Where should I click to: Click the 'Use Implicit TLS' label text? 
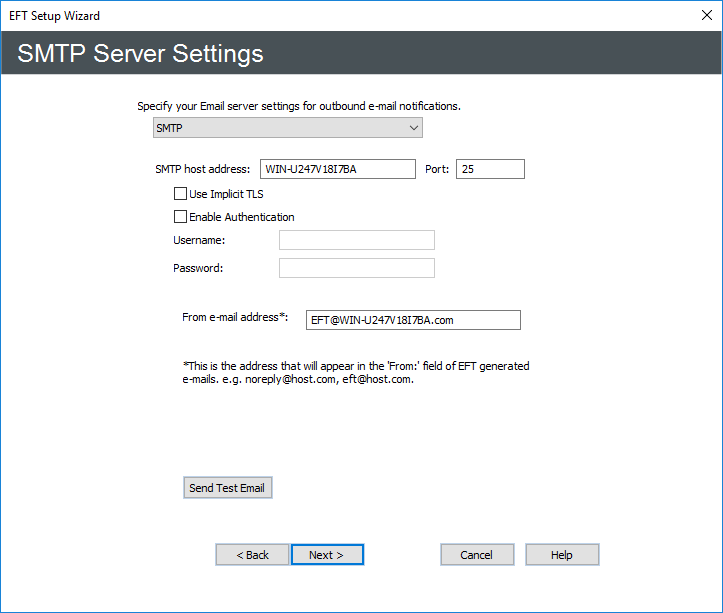(x=226, y=194)
